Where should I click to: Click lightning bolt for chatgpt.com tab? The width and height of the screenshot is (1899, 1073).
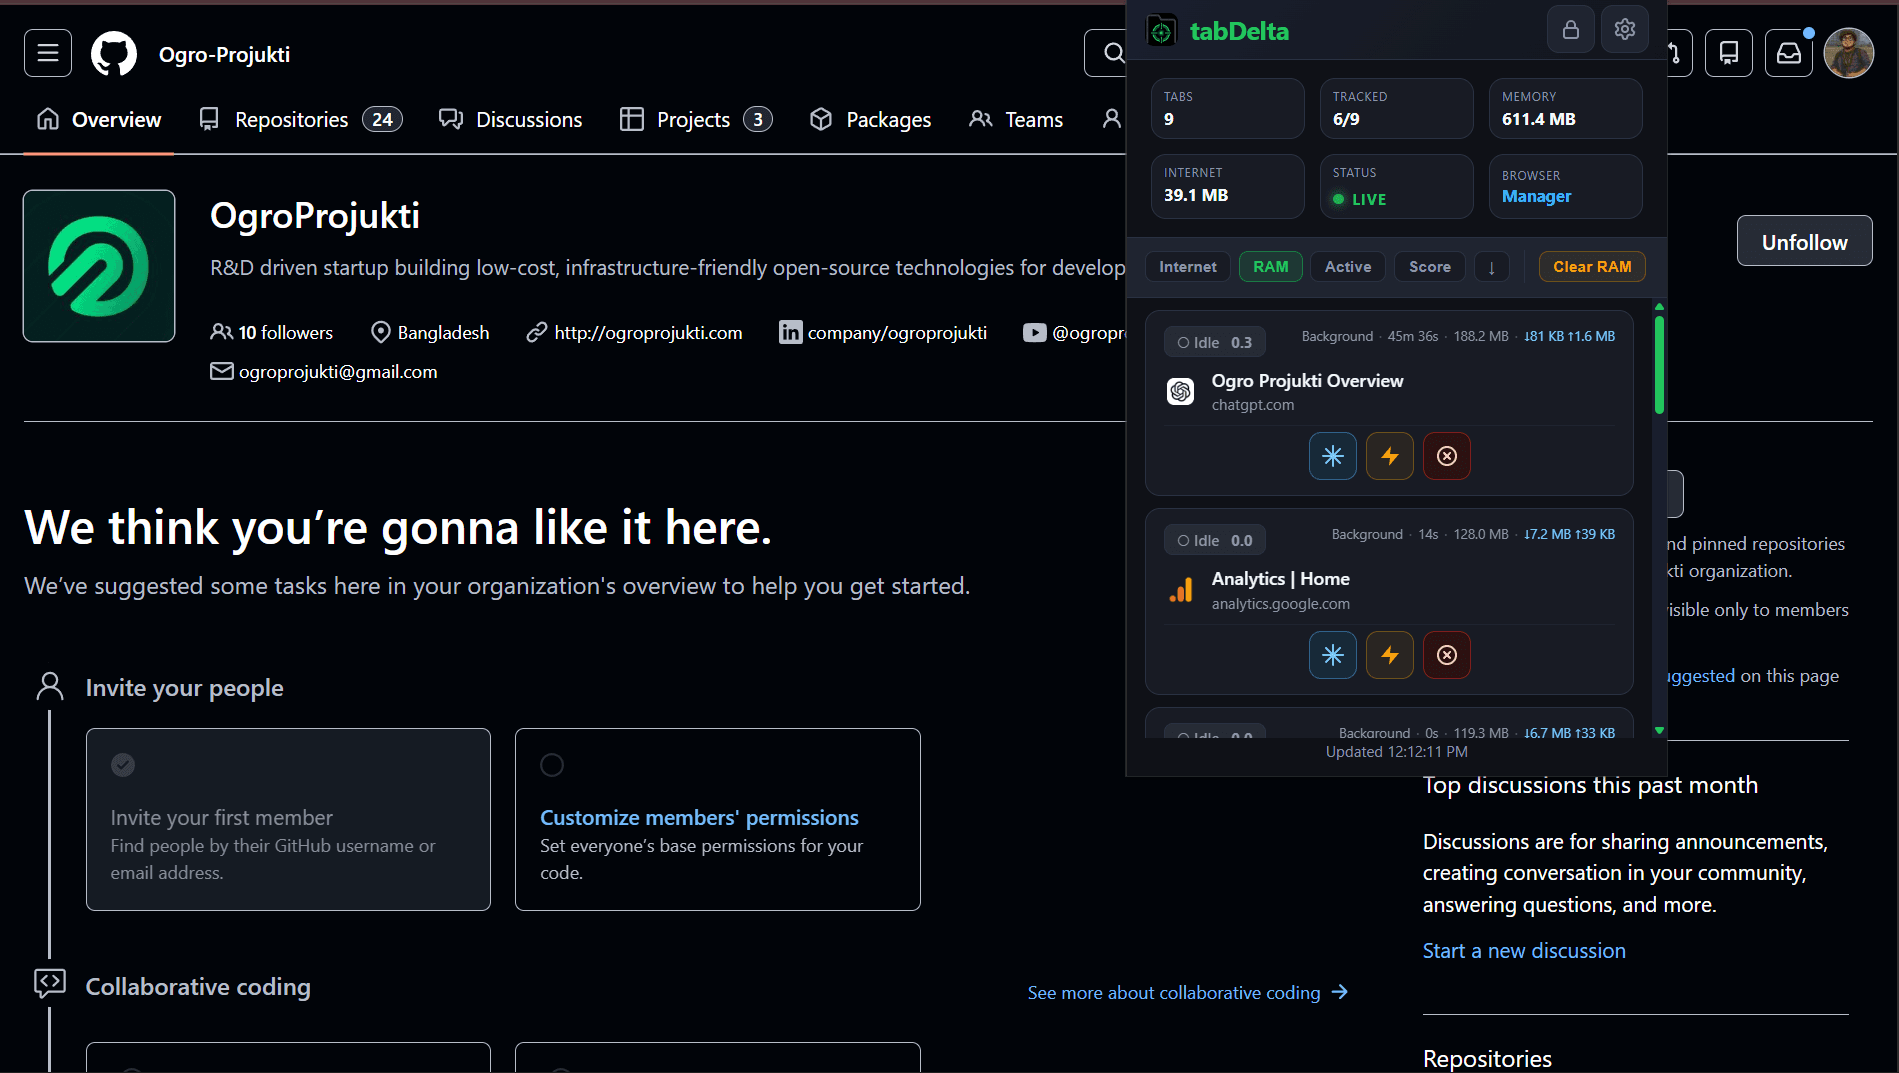[x=1390, y=456]
